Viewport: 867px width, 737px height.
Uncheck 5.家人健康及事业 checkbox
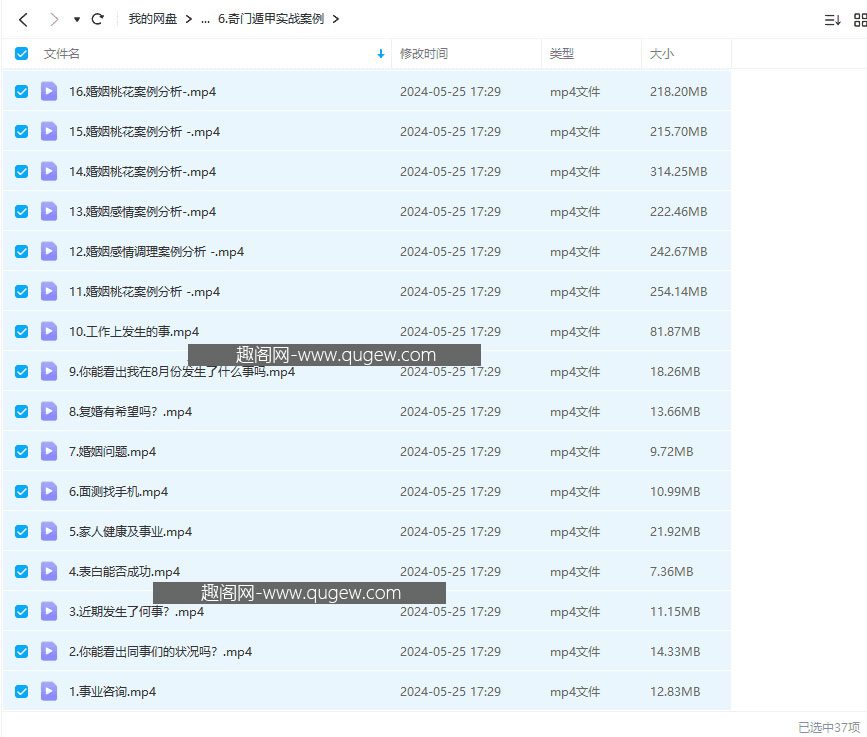[x=22, y=531]
